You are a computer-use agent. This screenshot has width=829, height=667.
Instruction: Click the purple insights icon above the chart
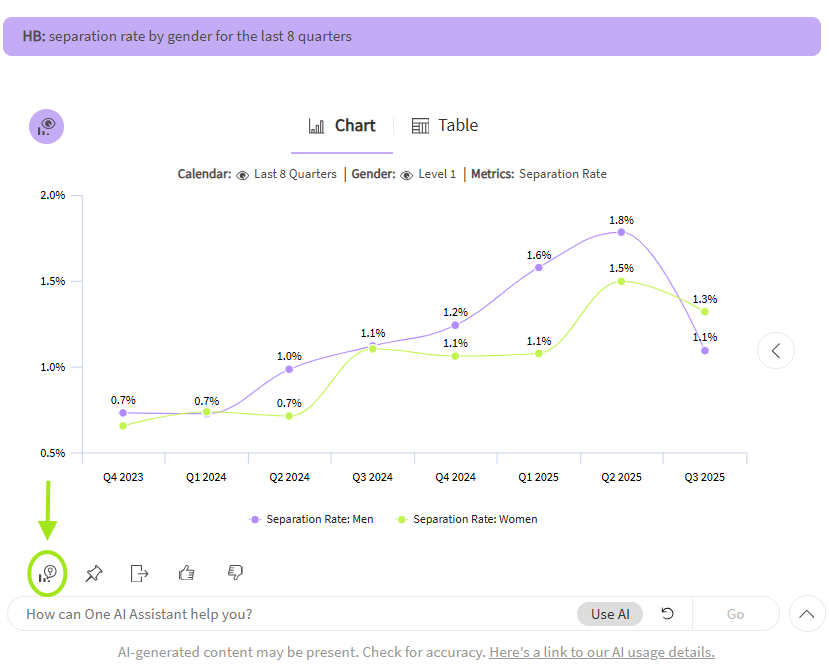coord(47,126)
